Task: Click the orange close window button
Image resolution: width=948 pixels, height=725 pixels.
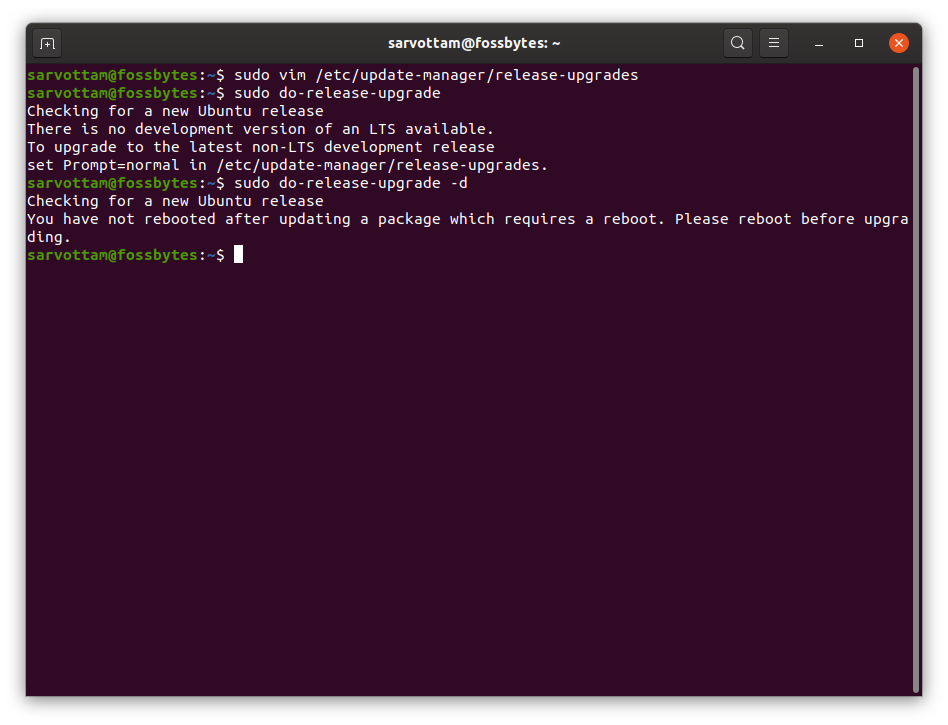Action: [x=898, y=42]
